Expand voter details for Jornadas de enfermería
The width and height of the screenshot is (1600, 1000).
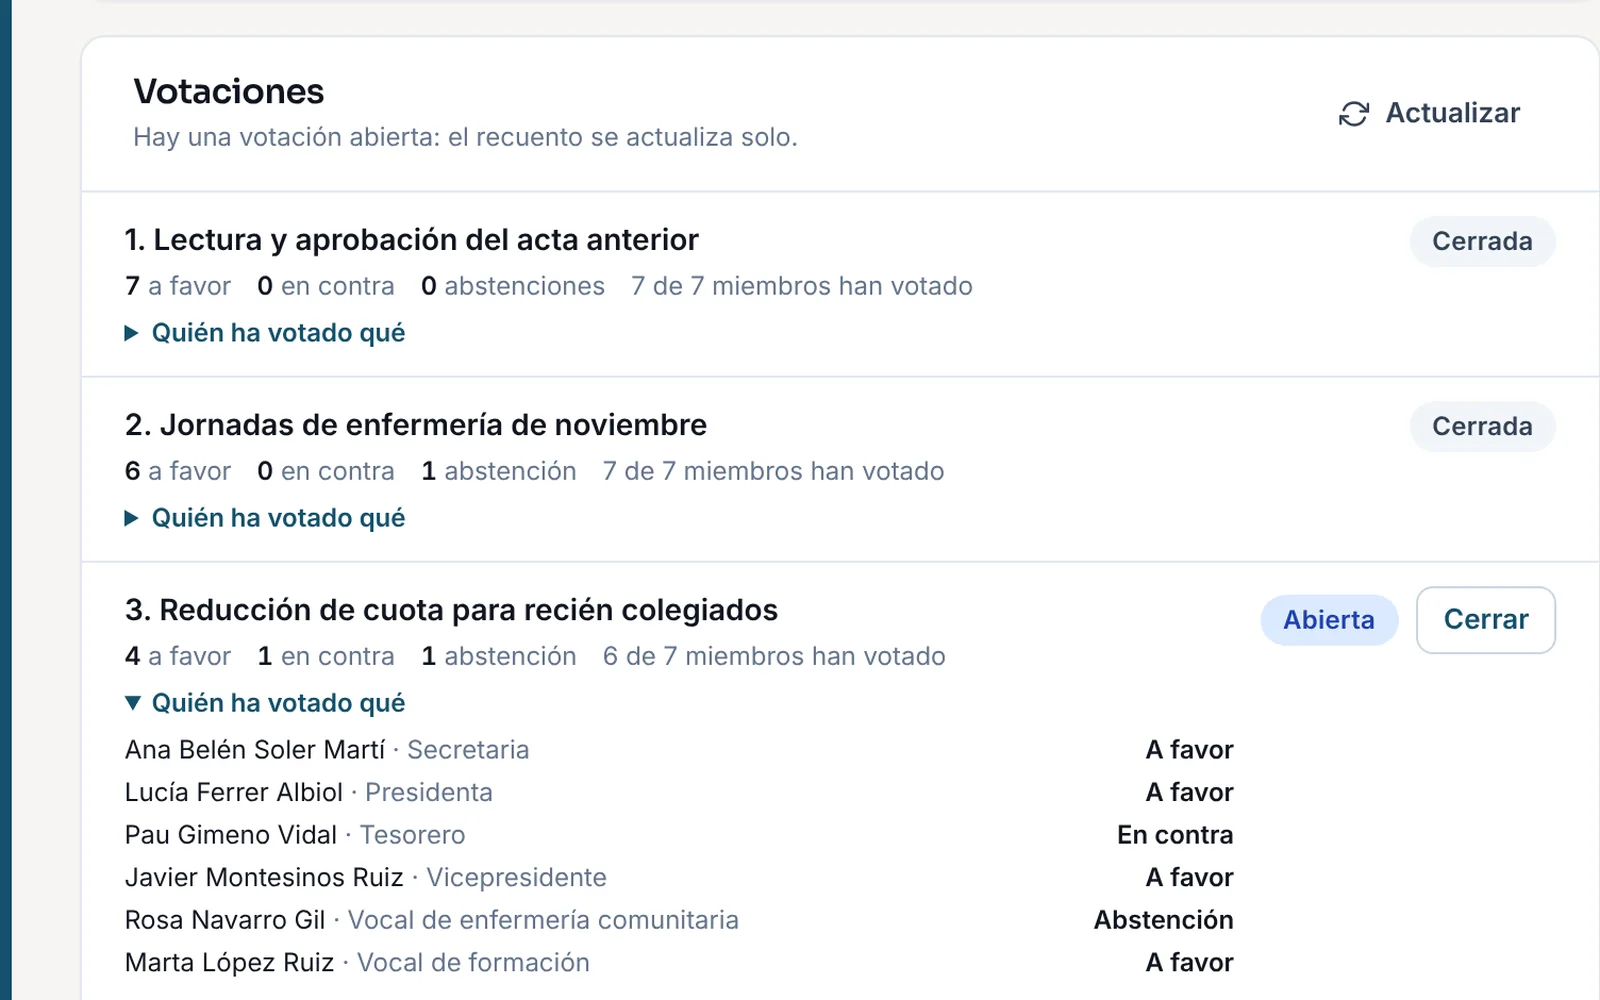pos(265,518)
